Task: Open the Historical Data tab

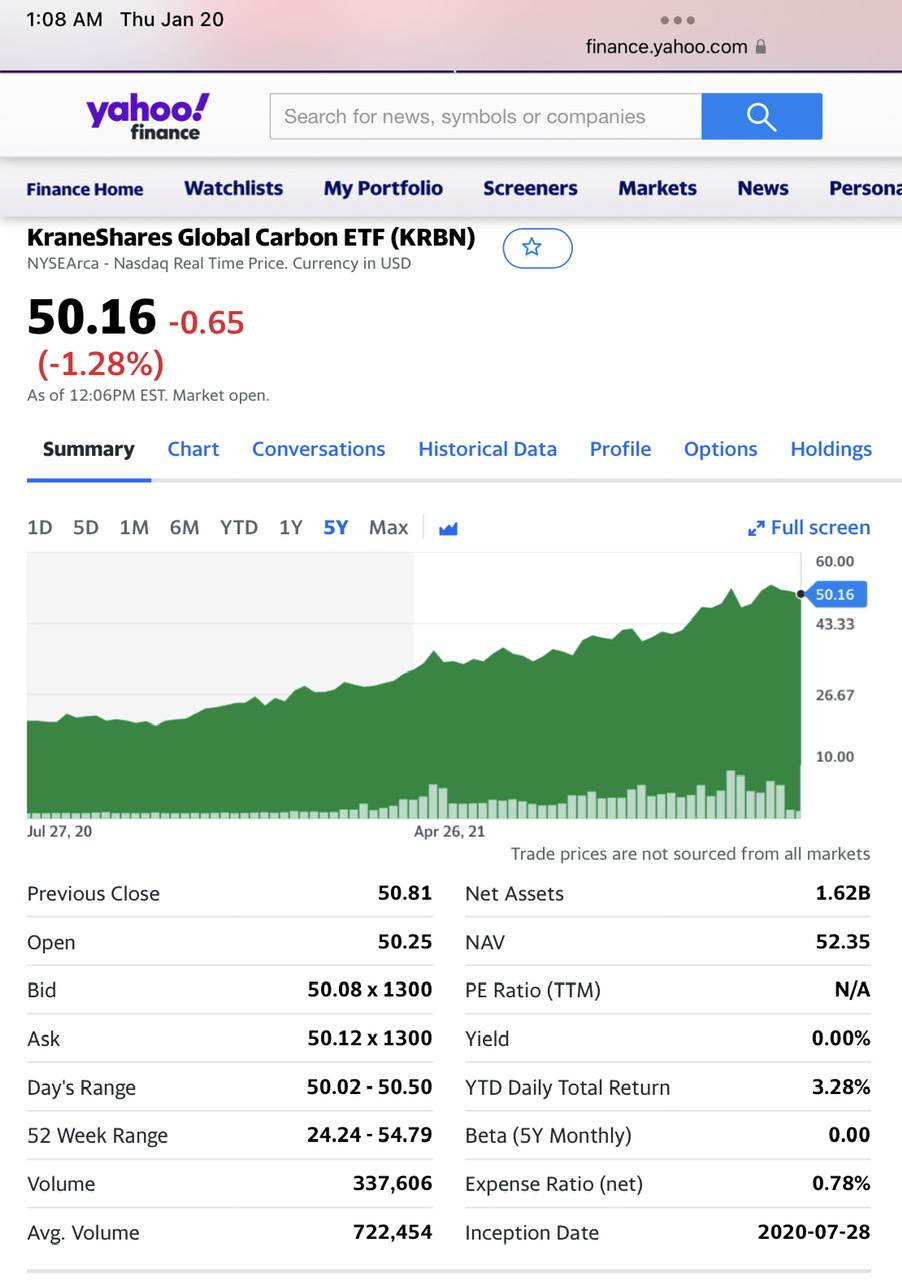Action: tap(487, 450)
